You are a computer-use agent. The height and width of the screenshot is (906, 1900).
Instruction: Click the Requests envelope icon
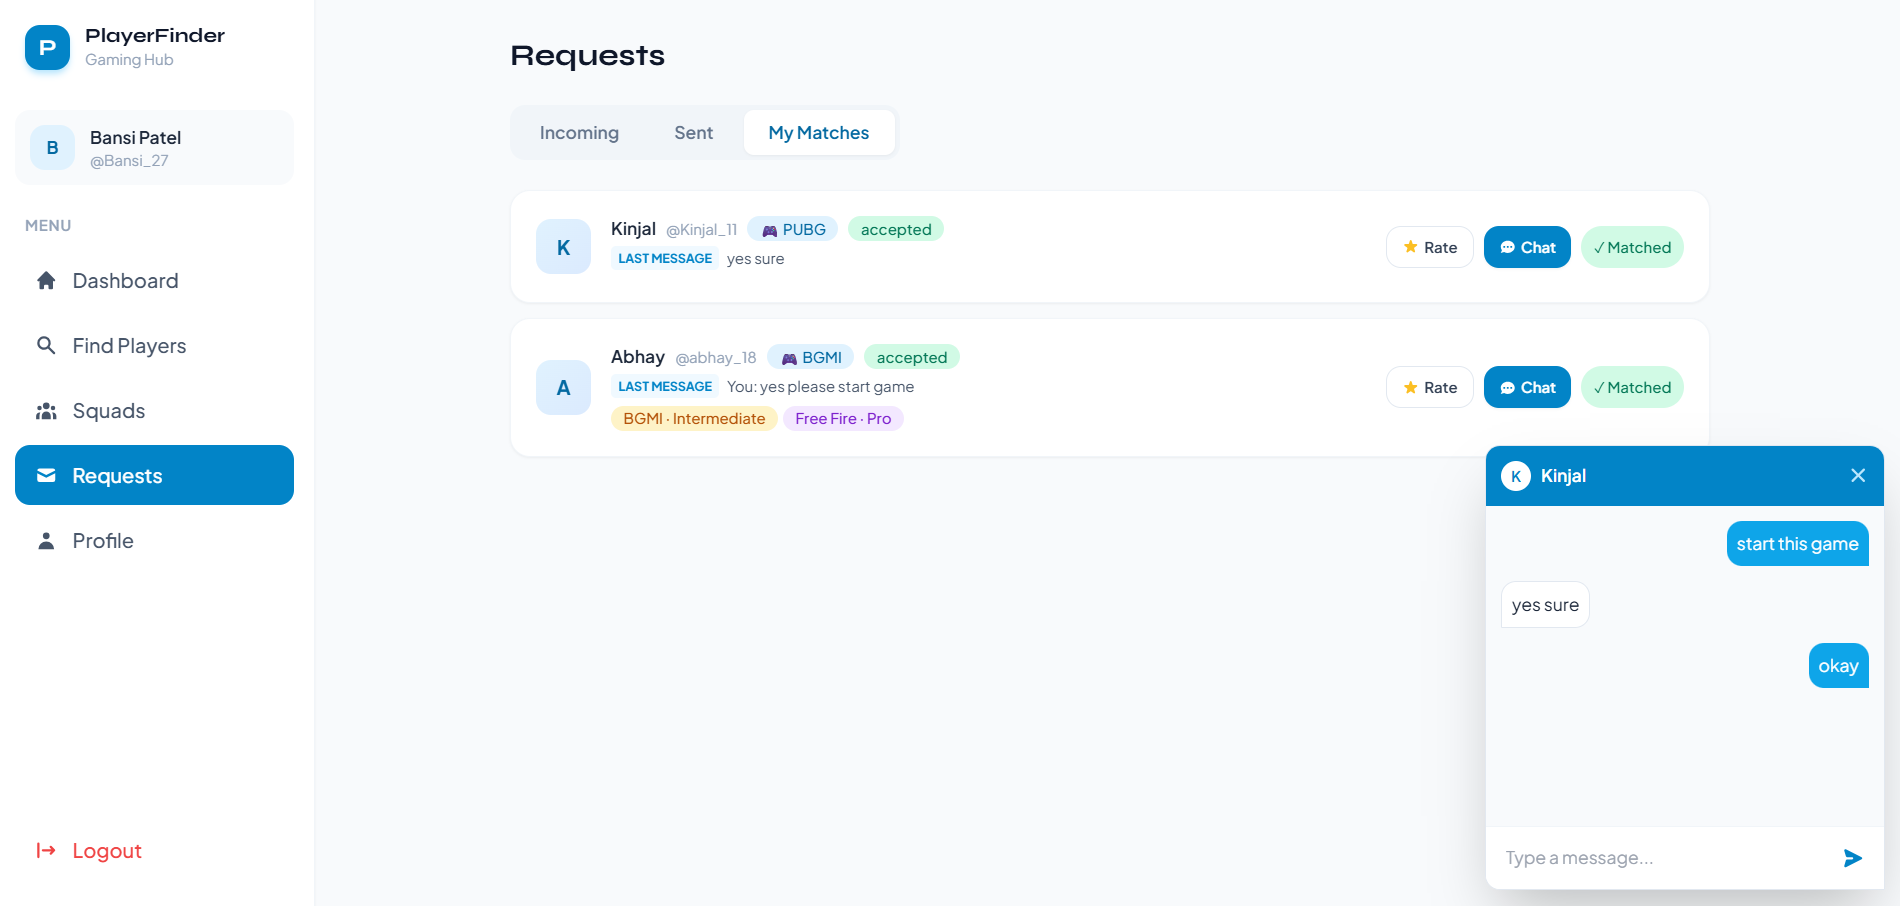(46, 476)
